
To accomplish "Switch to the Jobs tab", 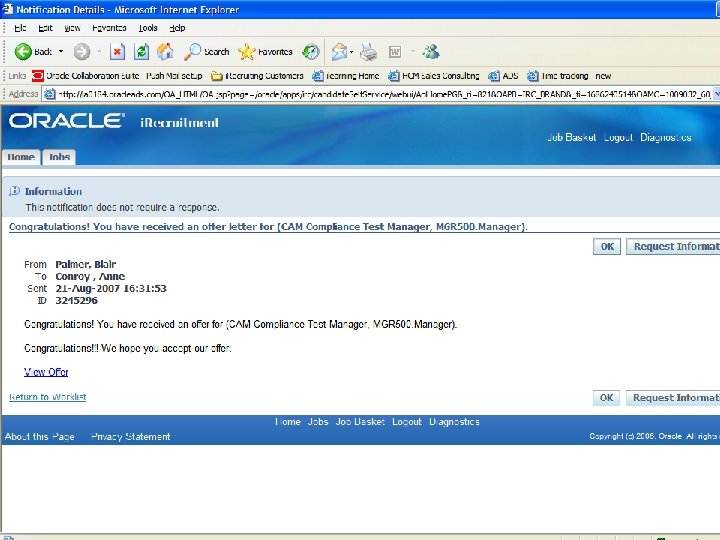I will pyautogui.click(x=59, y=157).
